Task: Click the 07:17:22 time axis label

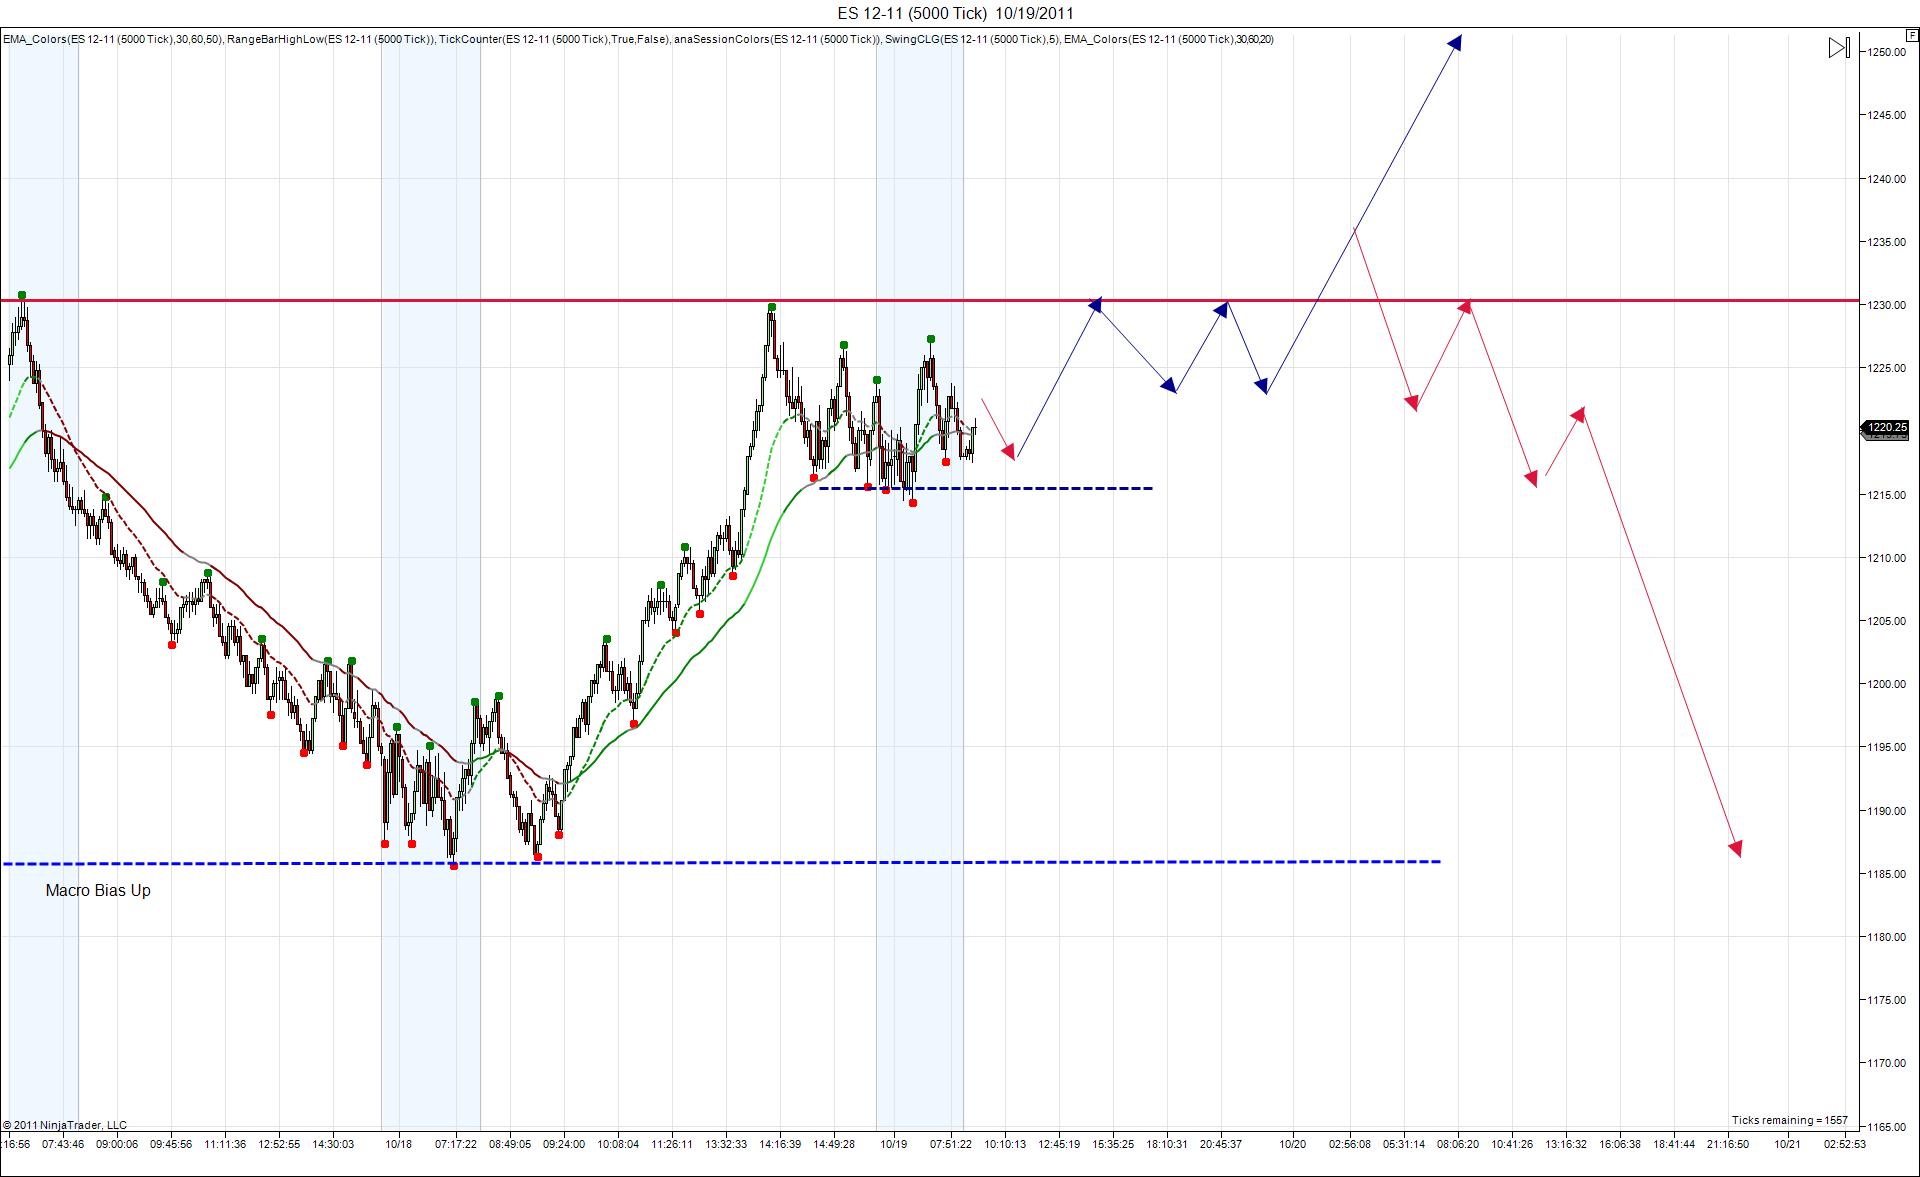Action: click(x=456, y=1144)
